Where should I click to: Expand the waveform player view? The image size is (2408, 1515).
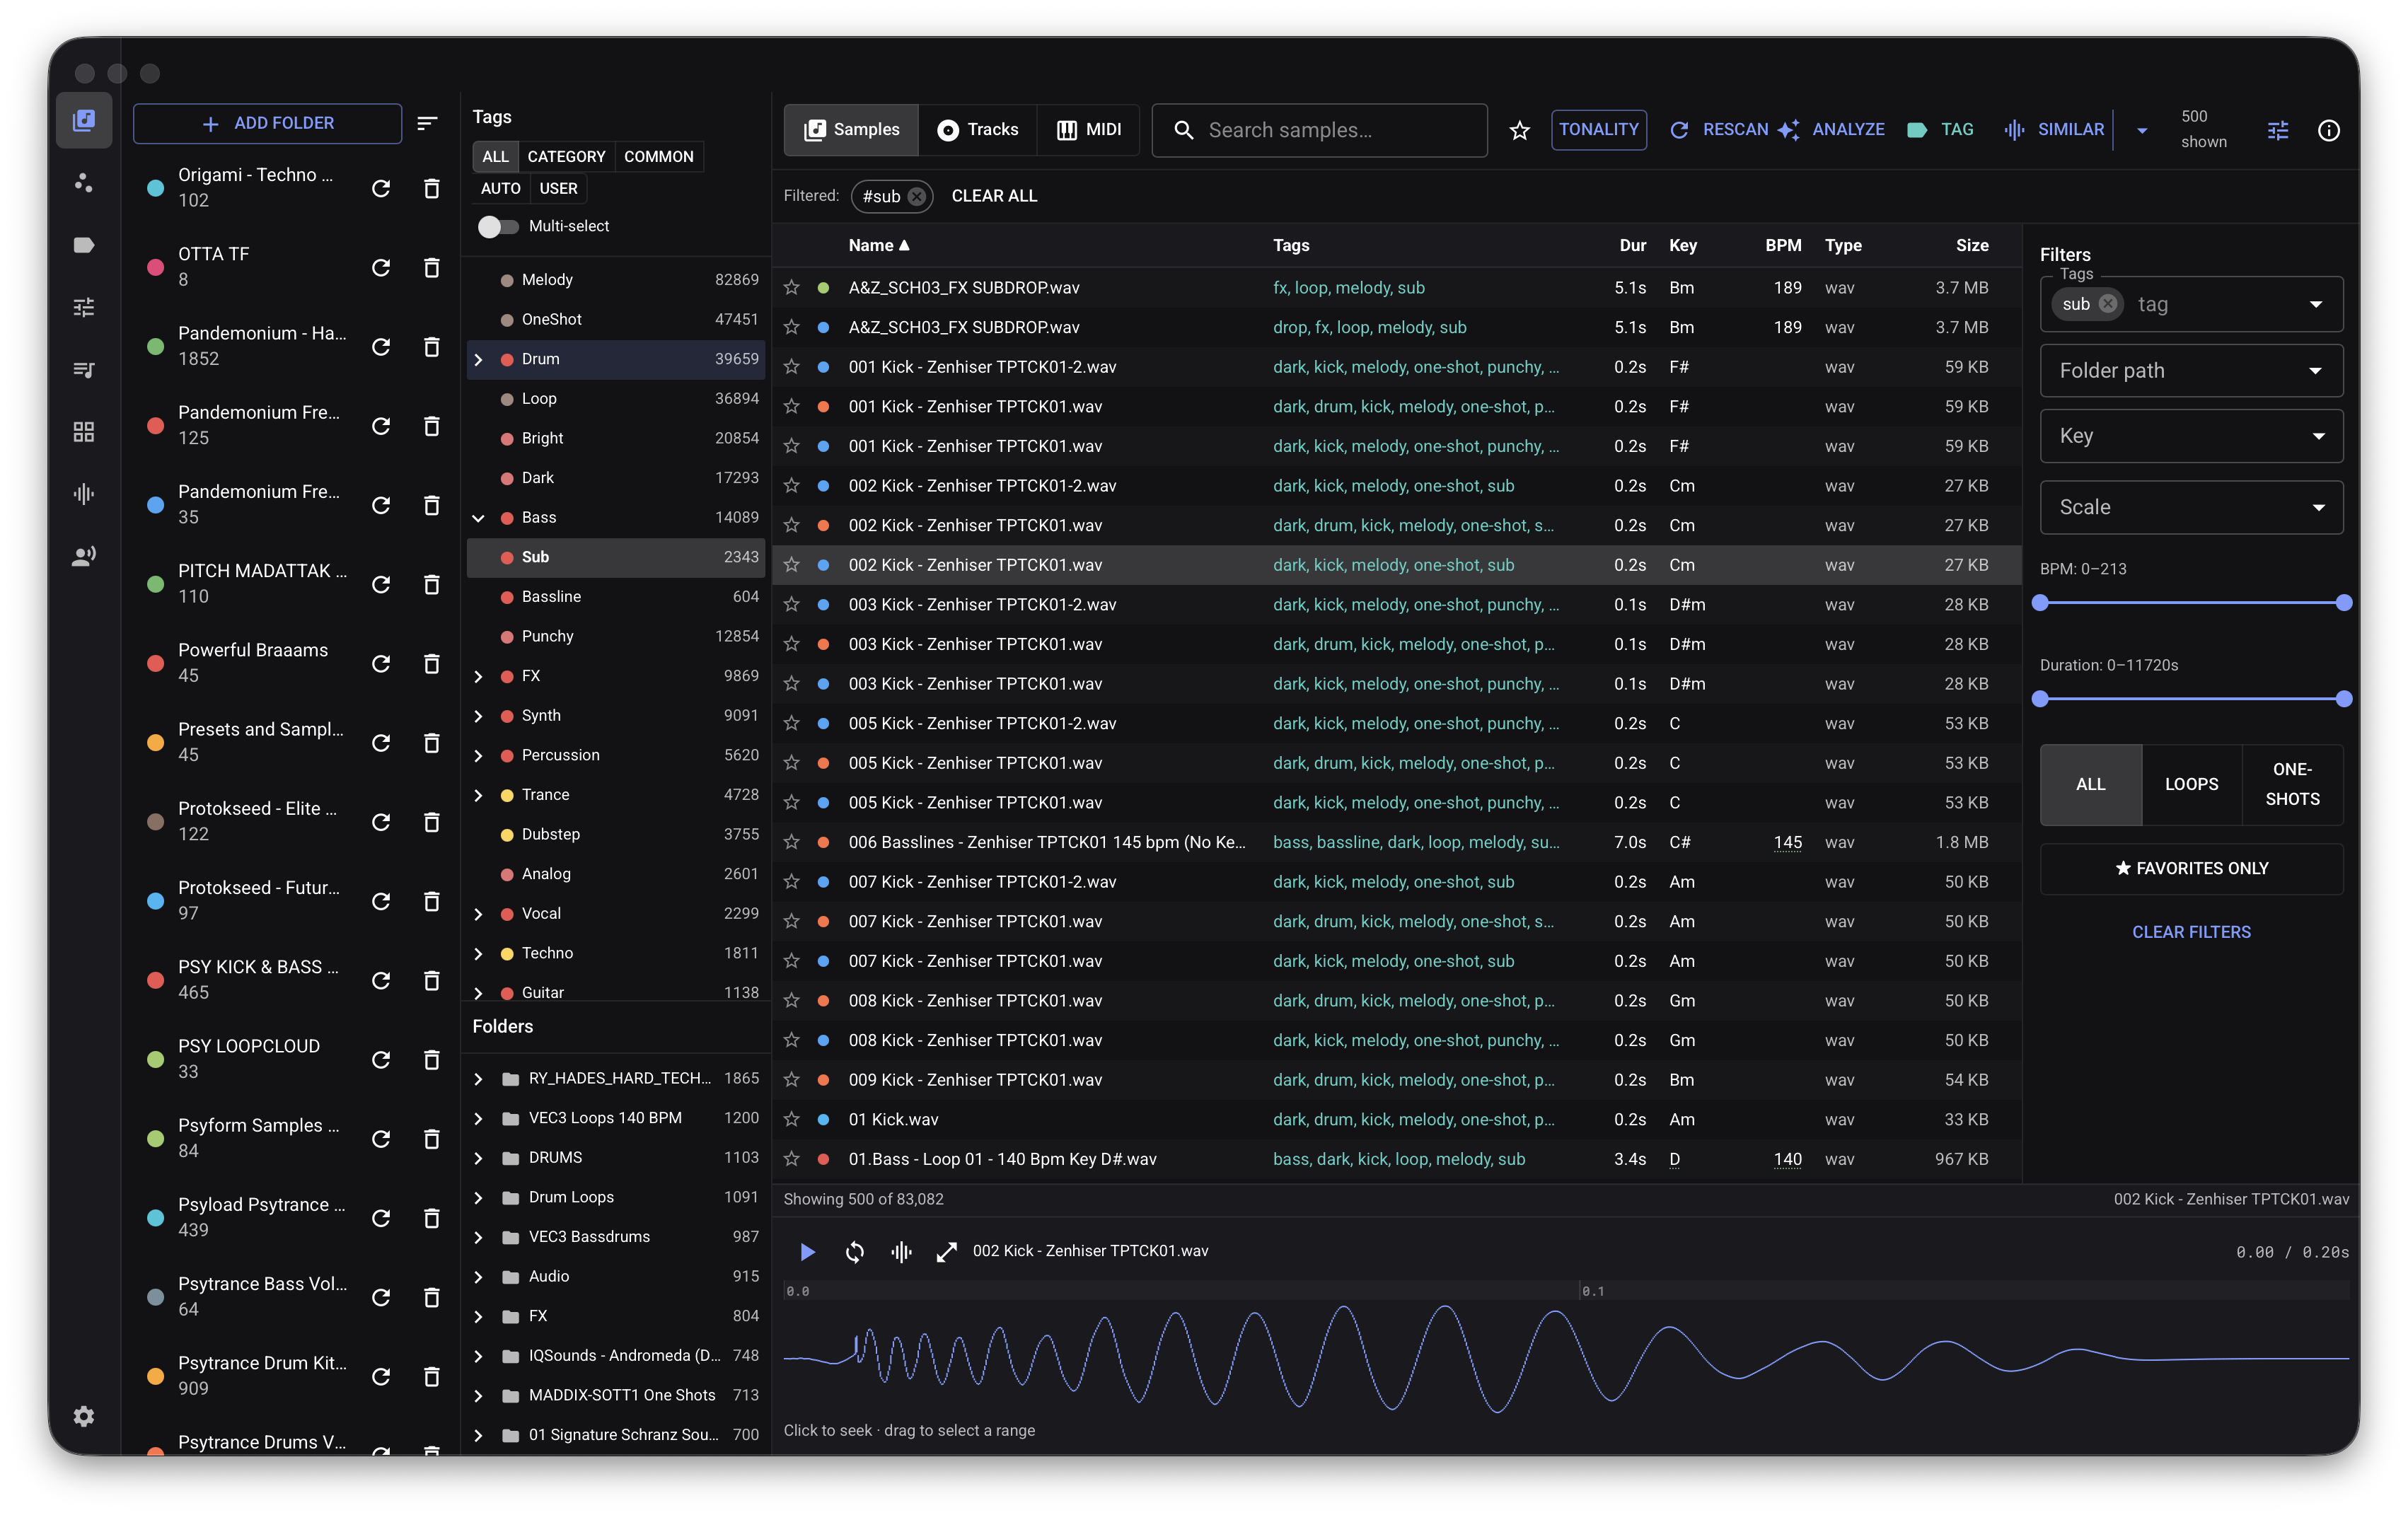tap(946, 1251)
